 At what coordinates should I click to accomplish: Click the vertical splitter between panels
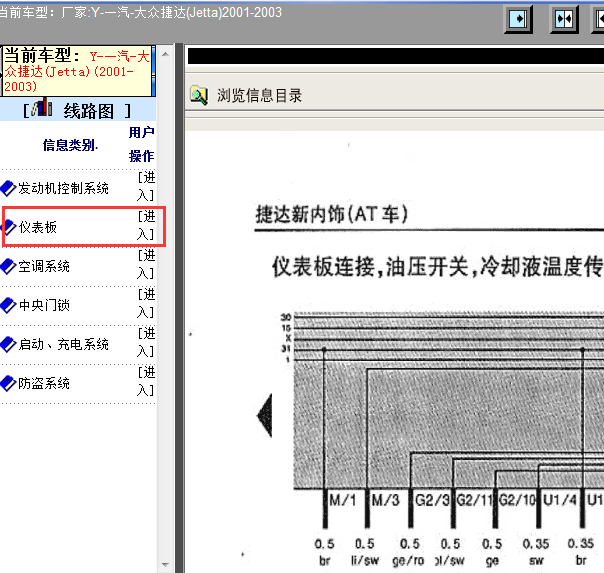[180, 308]
